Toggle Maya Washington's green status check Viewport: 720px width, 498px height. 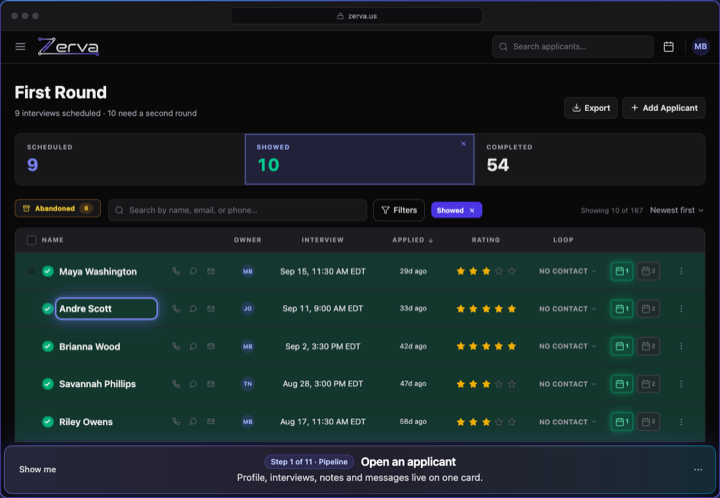[x=48, y=271]
